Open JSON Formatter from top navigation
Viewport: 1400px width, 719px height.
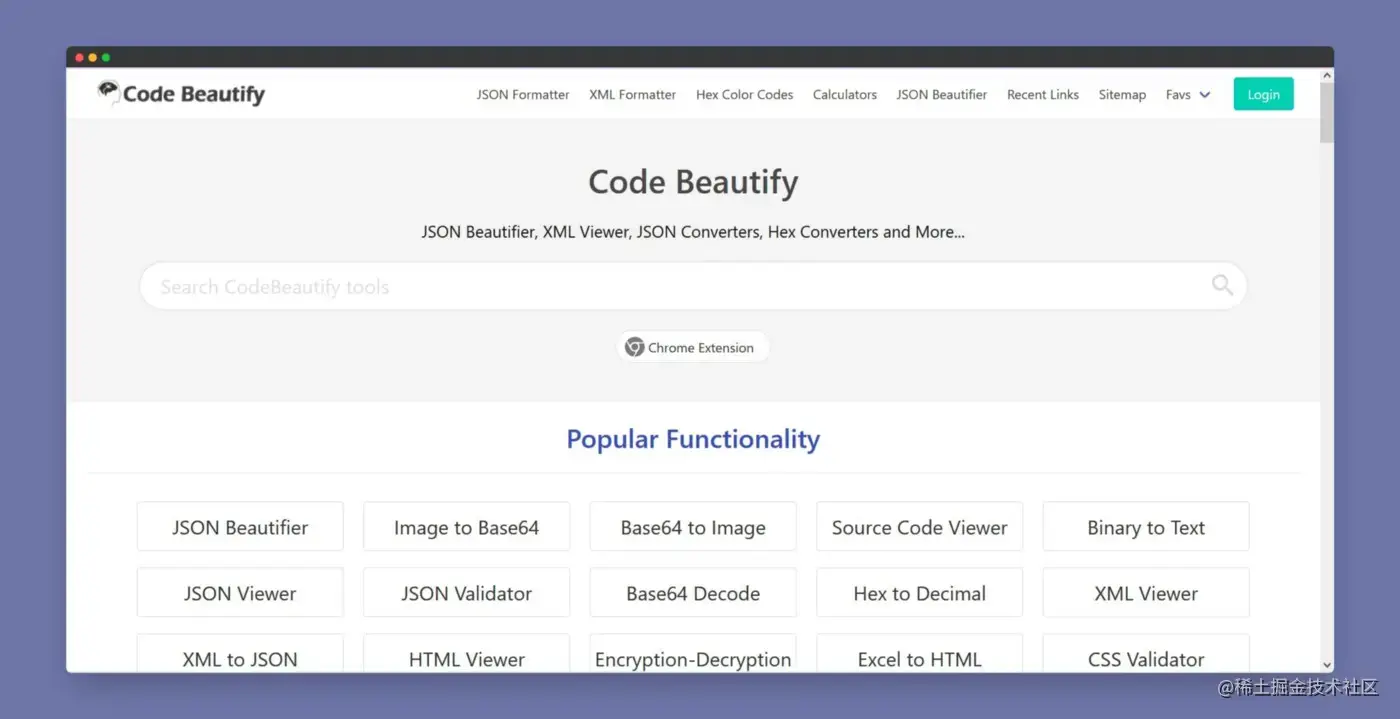point(523,95)
